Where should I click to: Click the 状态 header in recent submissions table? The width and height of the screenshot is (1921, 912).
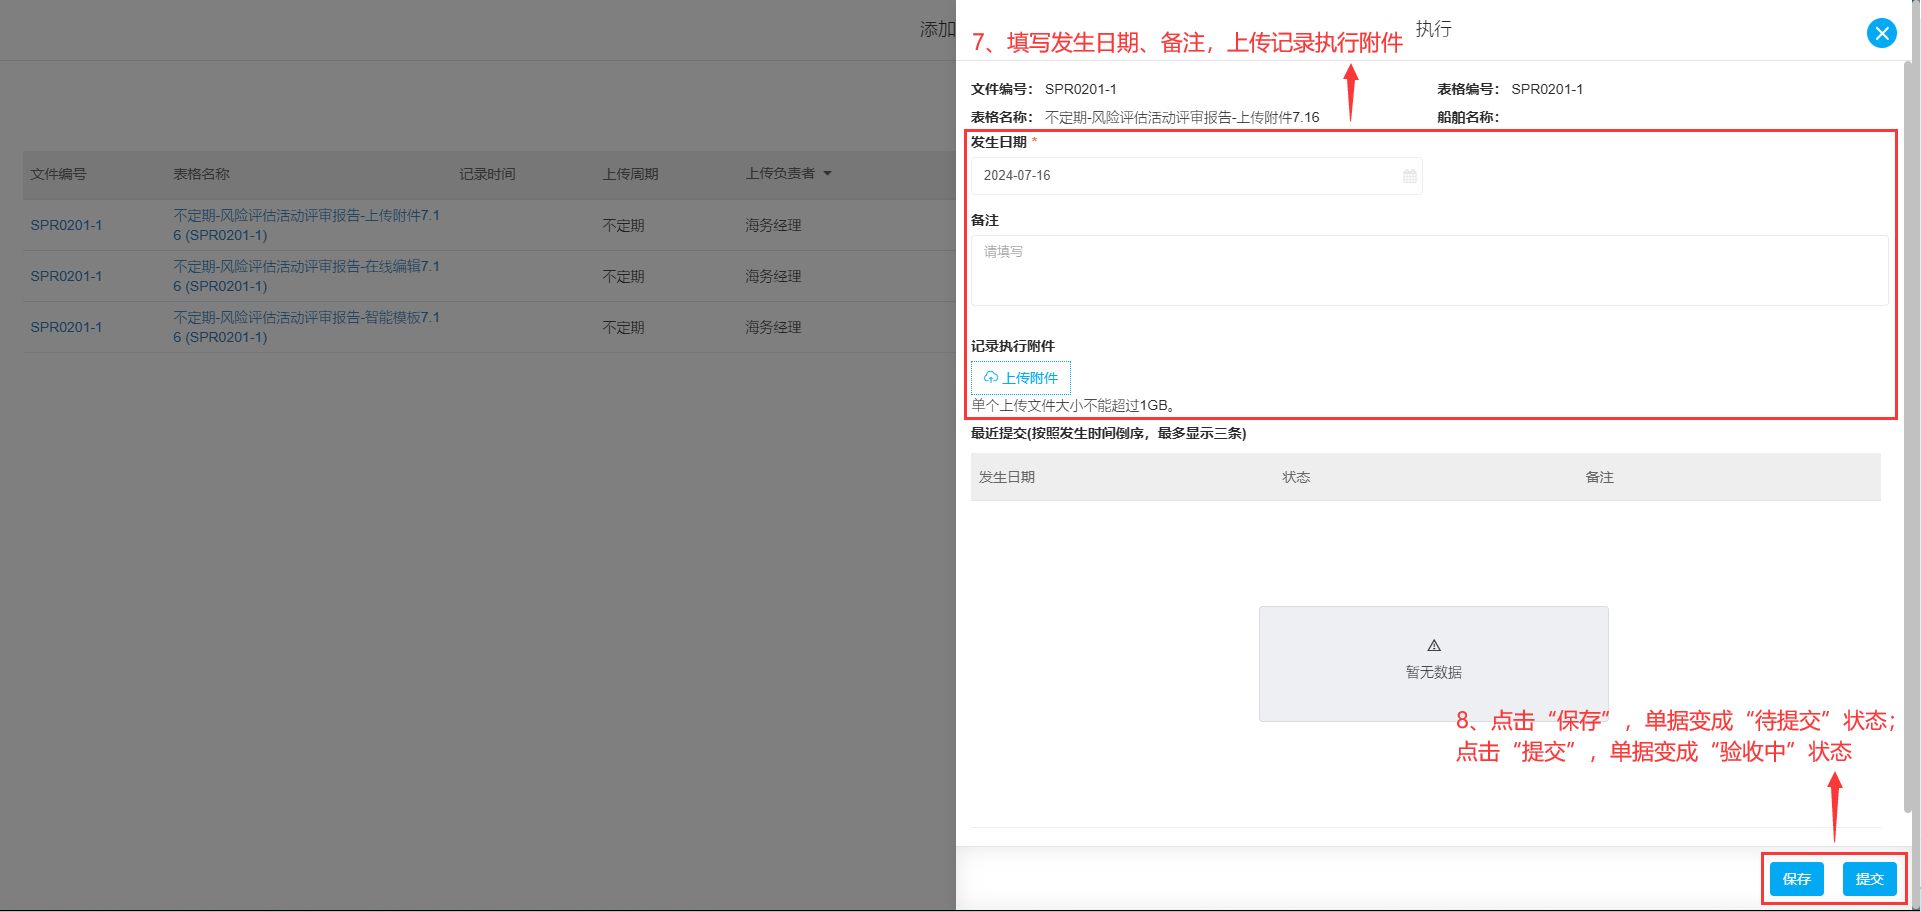(1296, 477)
